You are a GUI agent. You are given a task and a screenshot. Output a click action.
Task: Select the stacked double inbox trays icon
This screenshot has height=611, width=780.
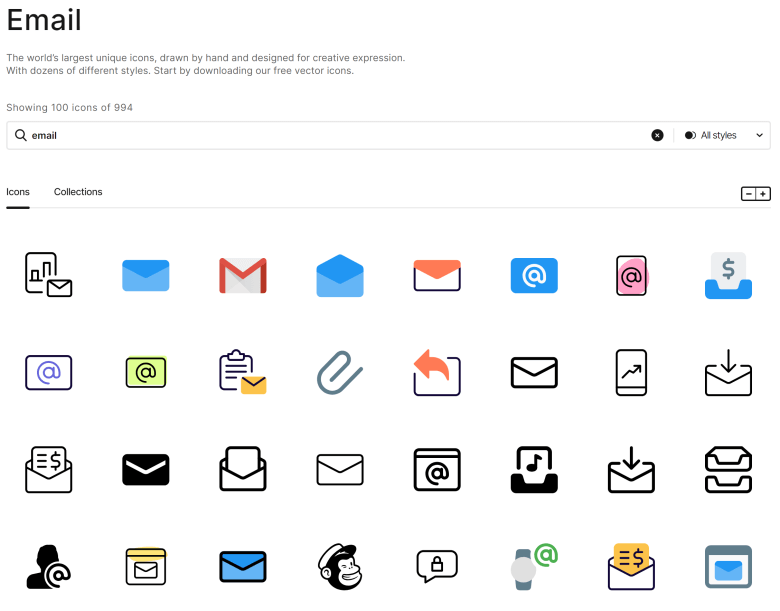tap(728, 469)
